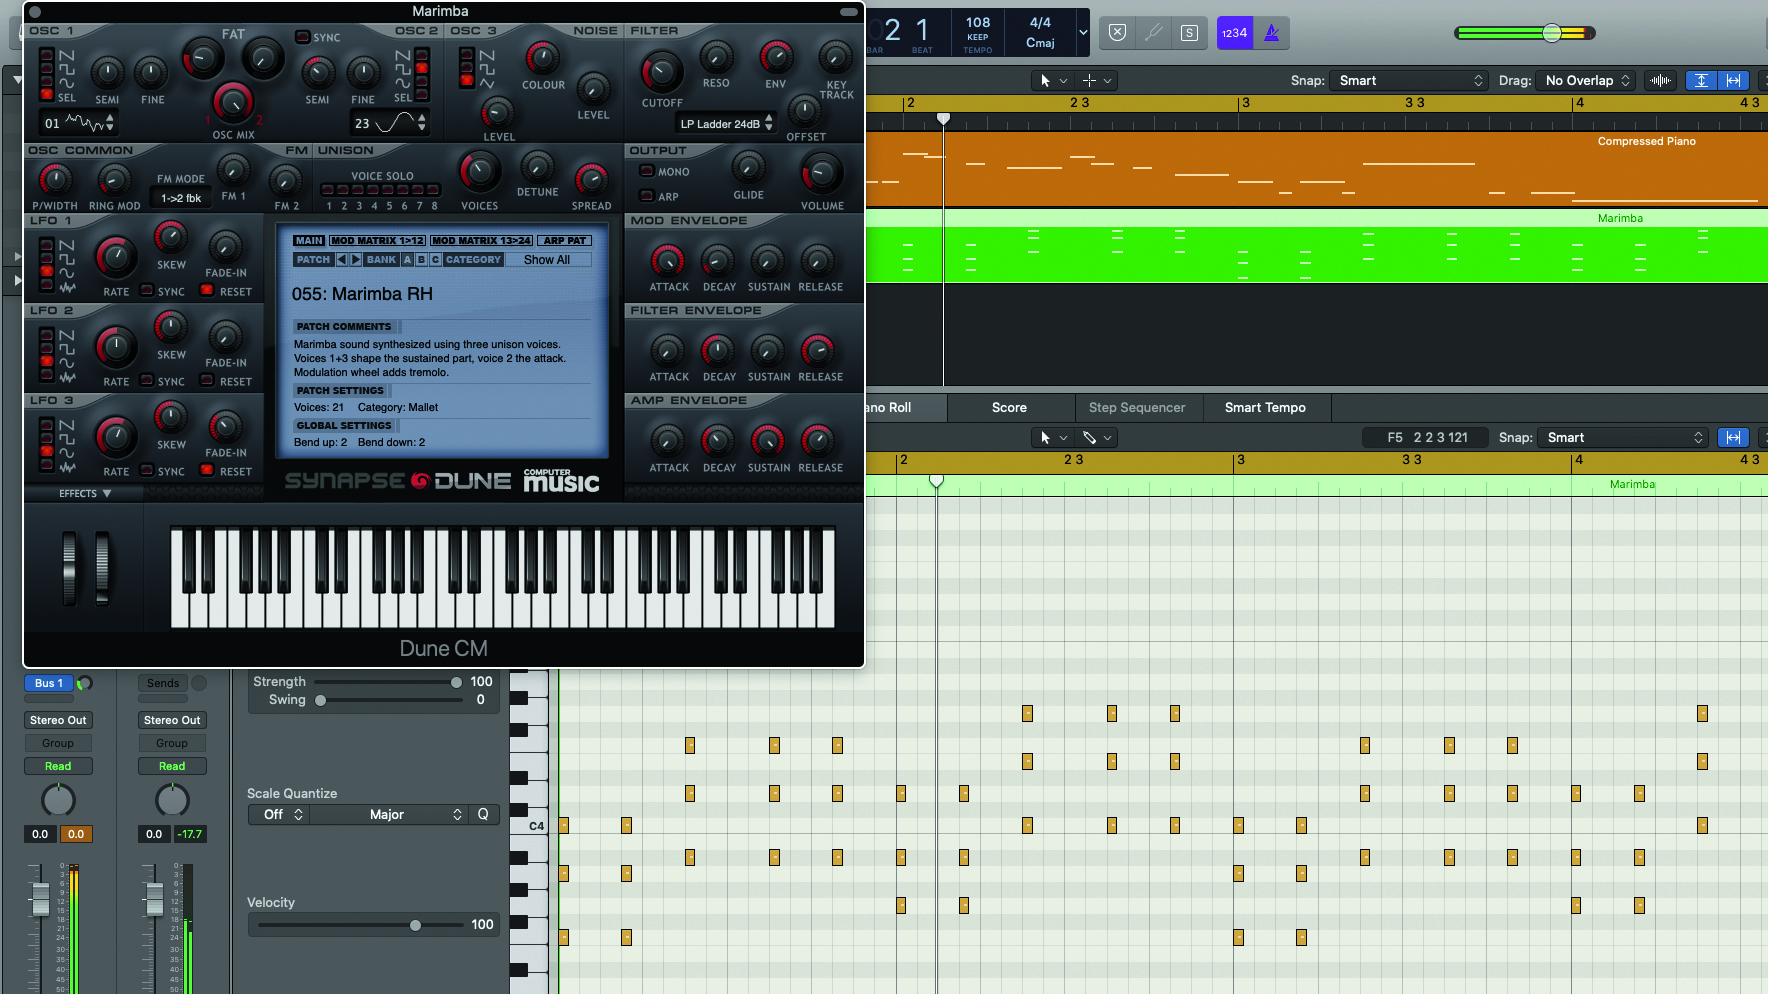Enable oscillator SYNC LED

click(x=302, y=37)
